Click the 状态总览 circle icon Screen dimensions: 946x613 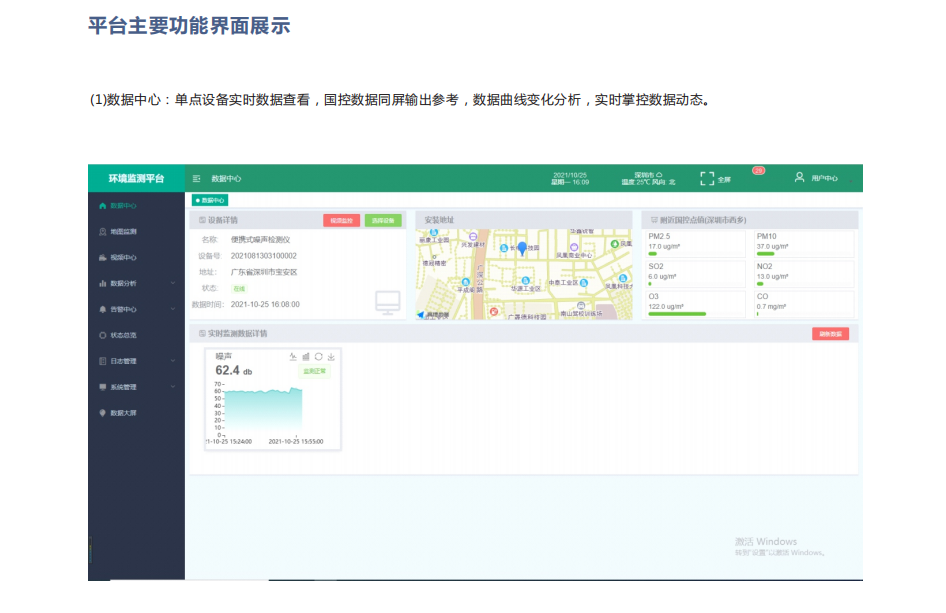(103, 335)
